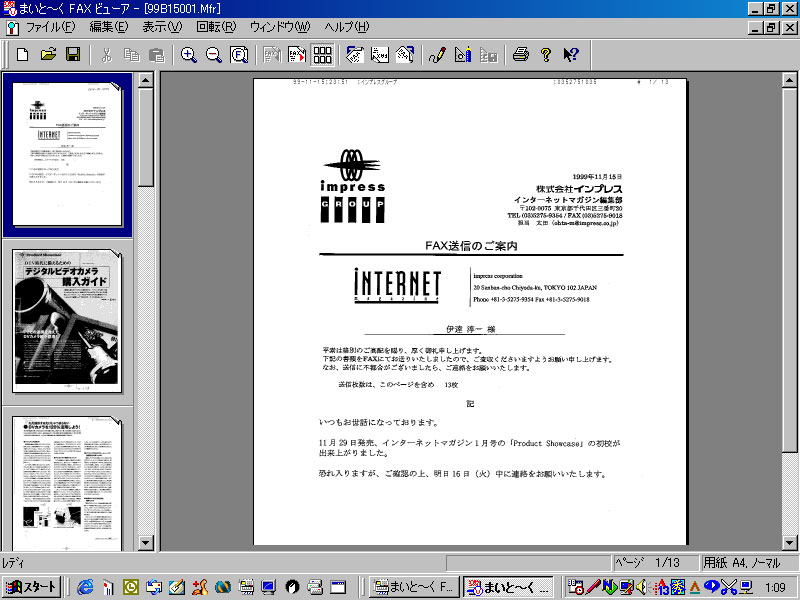This screenshot has width=800, height=600.
Task: Select the pen annotation tool icon
Action: pos(437,55)
